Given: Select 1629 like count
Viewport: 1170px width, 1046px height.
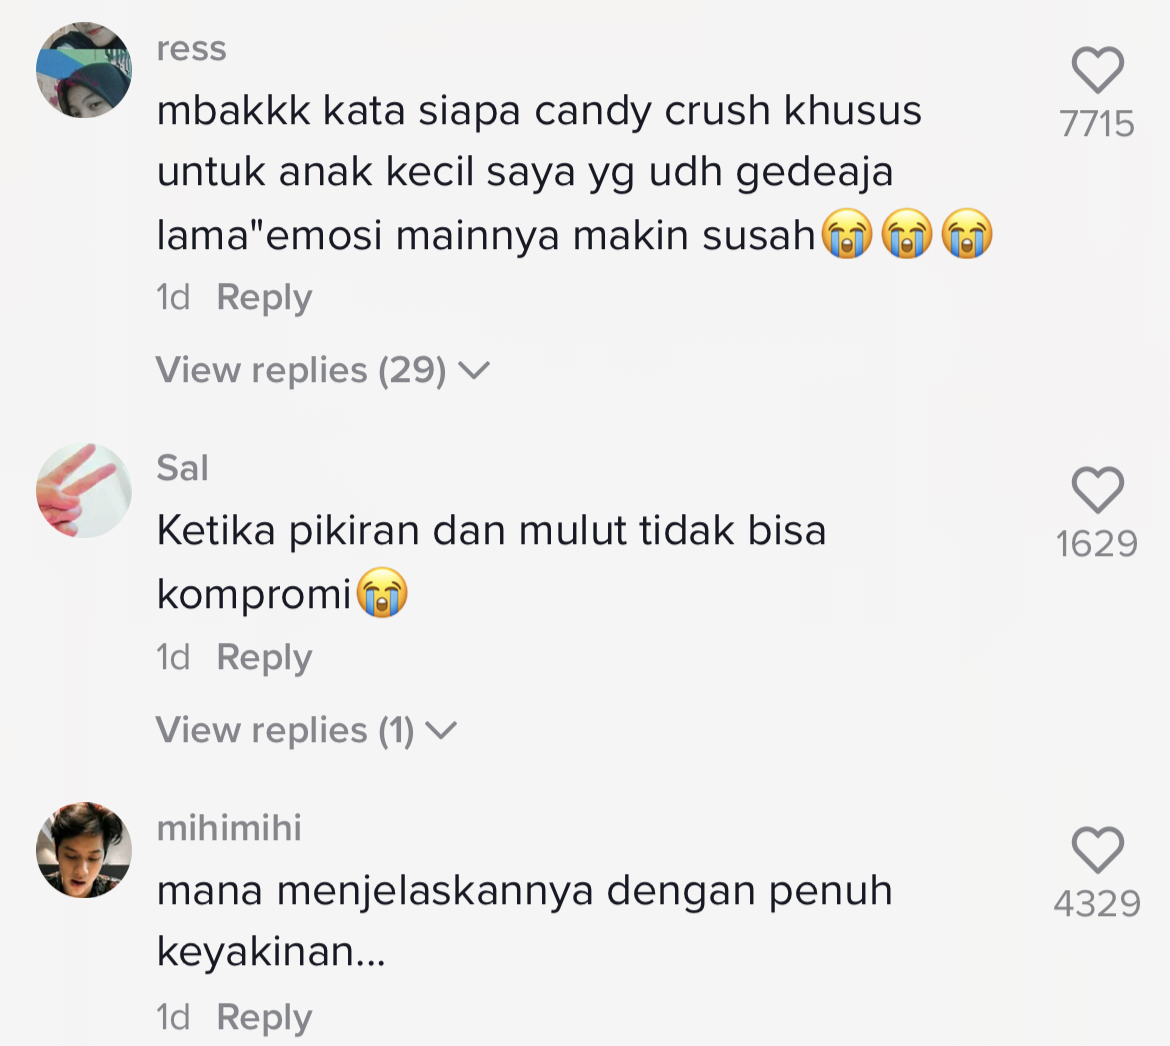Looking at the screenshot, I should 1097,544.
